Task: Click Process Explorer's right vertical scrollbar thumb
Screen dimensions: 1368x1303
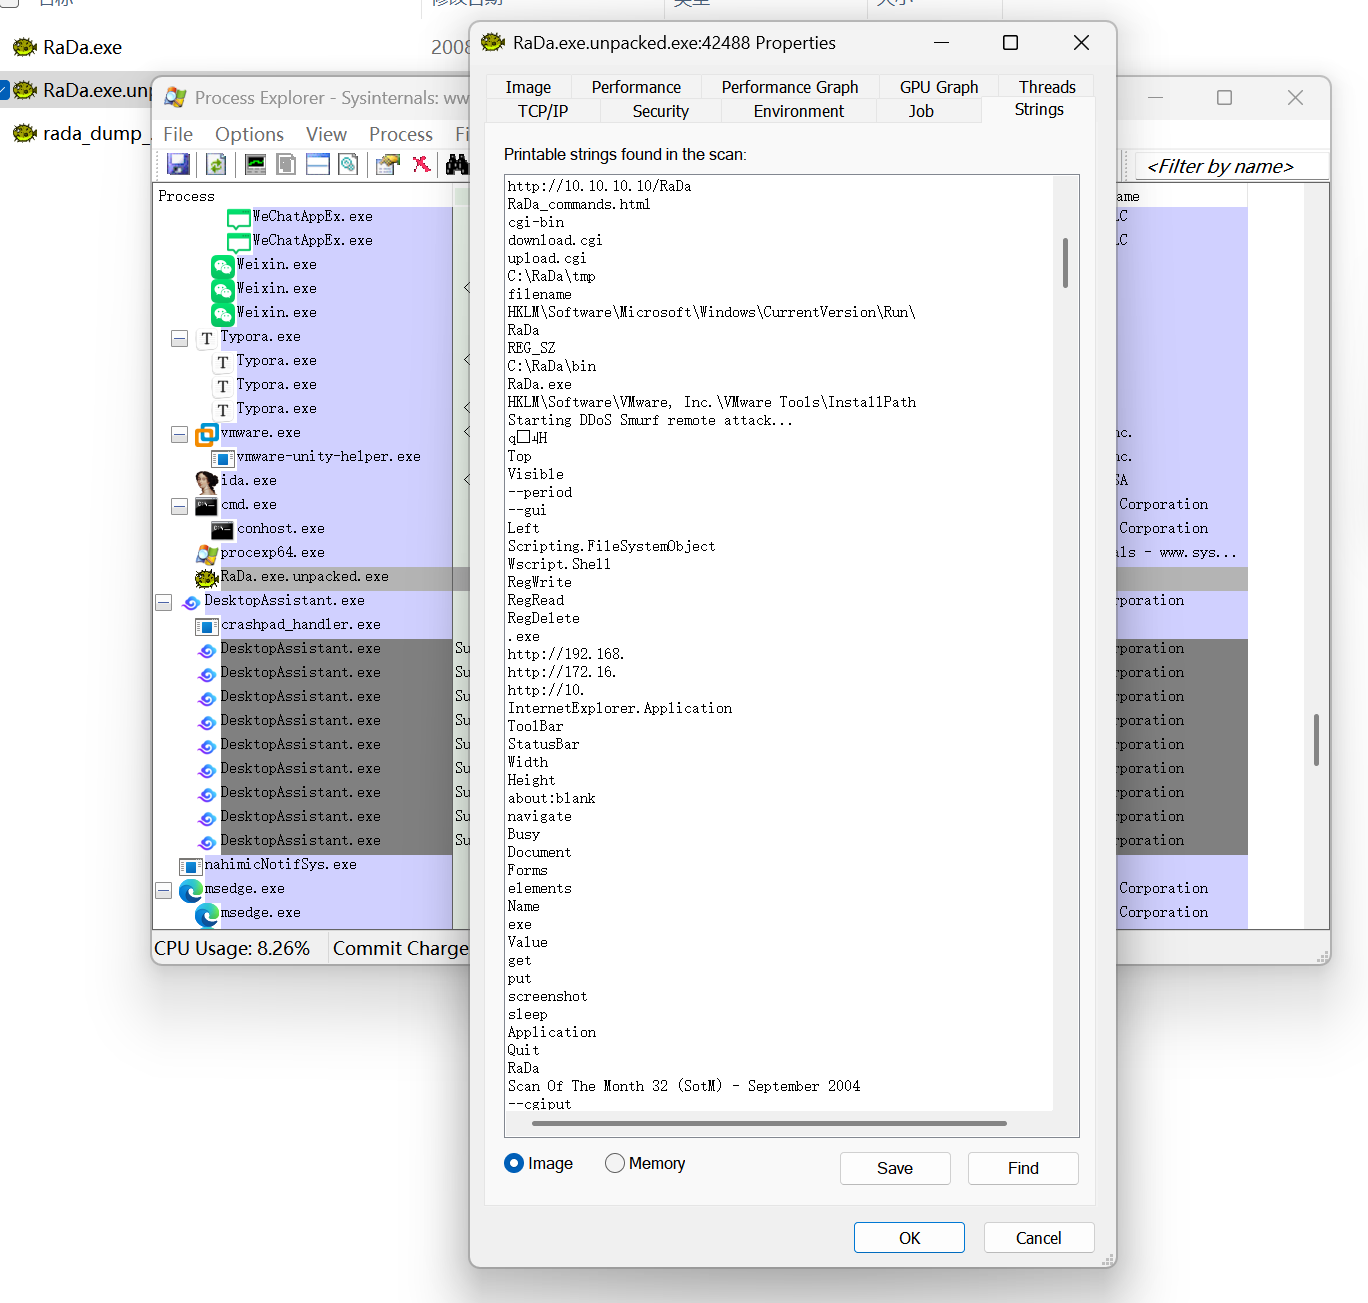Action: (1316, 740)
